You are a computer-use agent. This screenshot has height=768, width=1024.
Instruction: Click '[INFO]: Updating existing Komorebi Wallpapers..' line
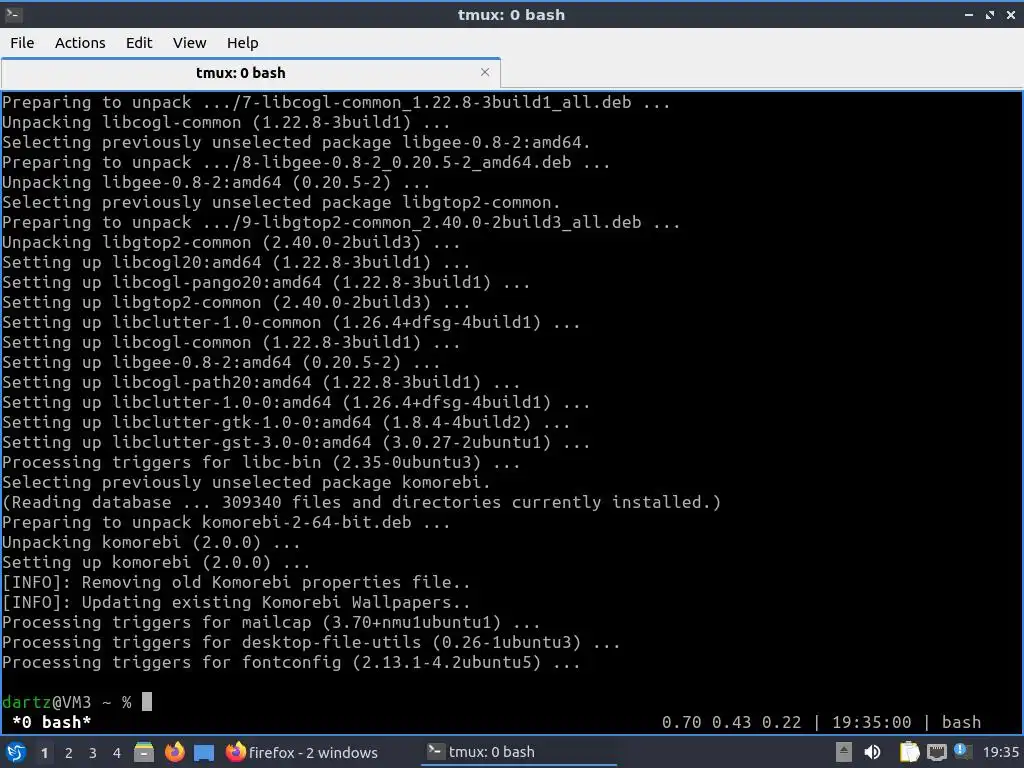coord(236,602)
